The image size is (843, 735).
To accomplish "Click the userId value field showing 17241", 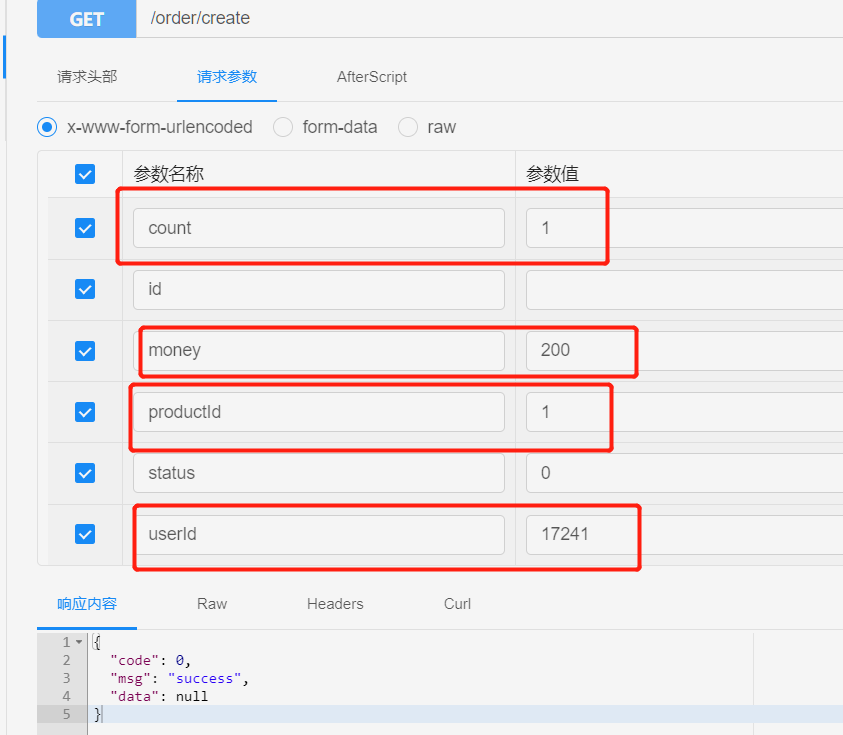I will 684,534.
